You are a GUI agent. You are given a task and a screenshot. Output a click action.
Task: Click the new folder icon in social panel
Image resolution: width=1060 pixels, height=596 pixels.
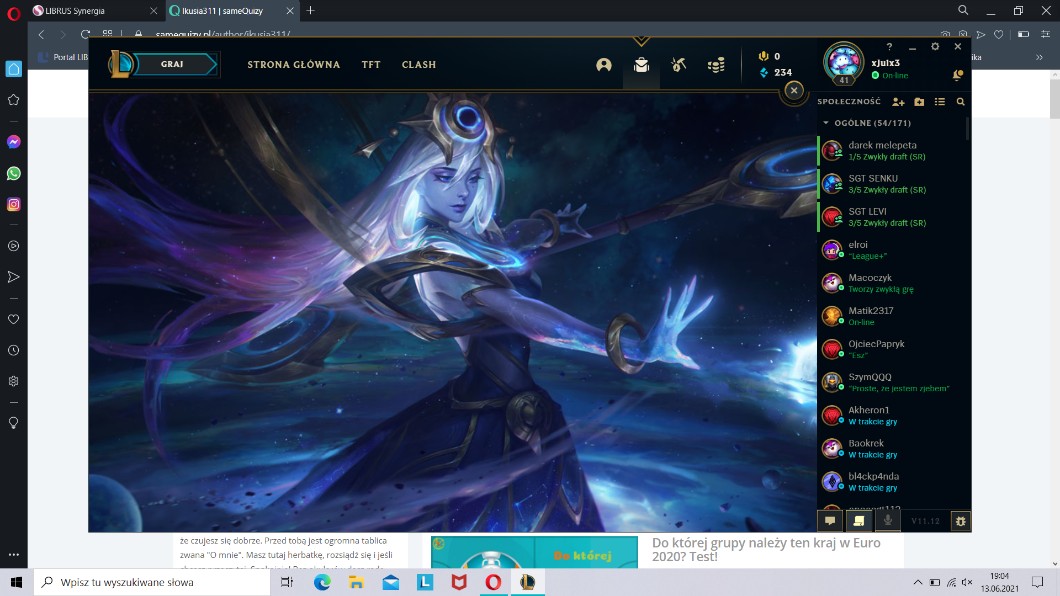pos(919,102)
